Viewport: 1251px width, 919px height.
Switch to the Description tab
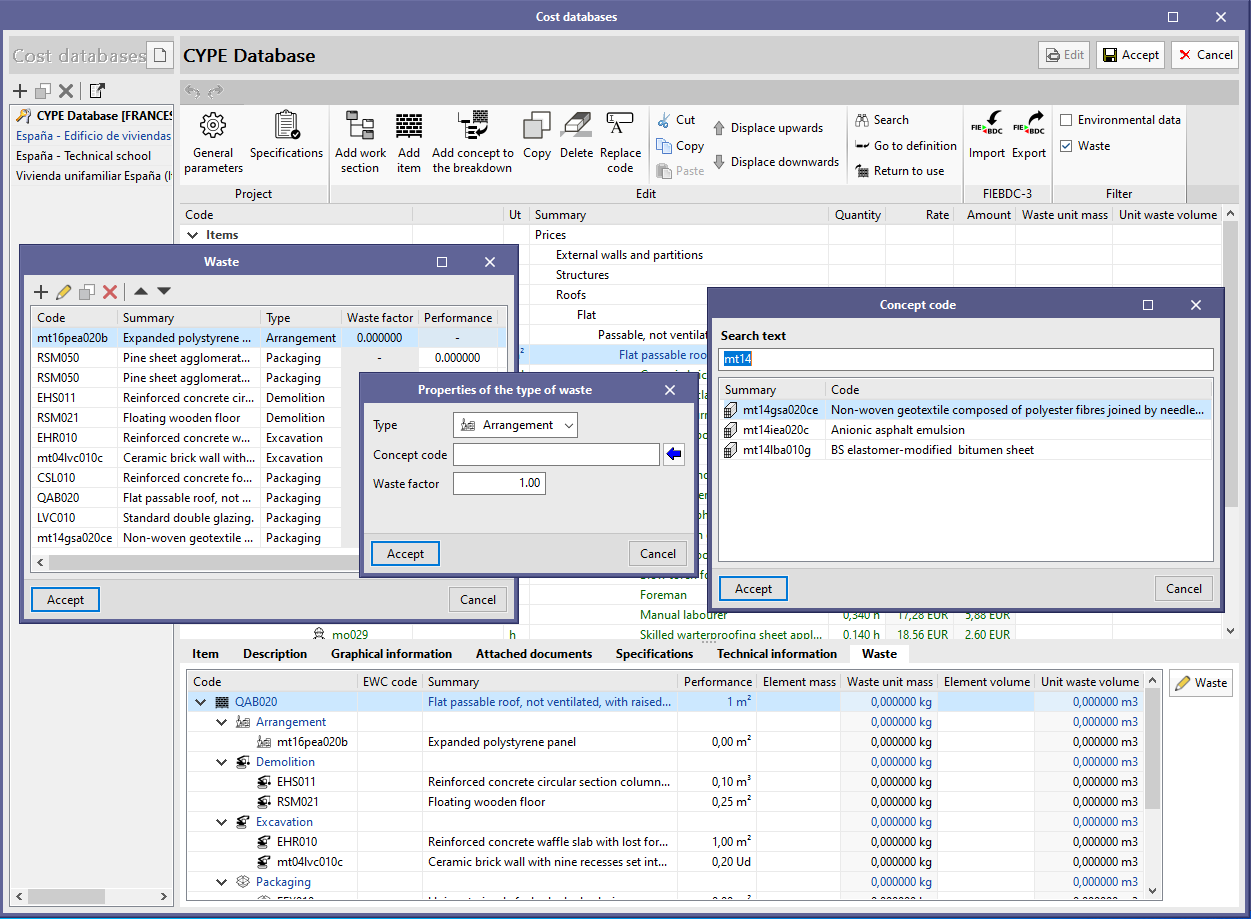coord(275,654)
